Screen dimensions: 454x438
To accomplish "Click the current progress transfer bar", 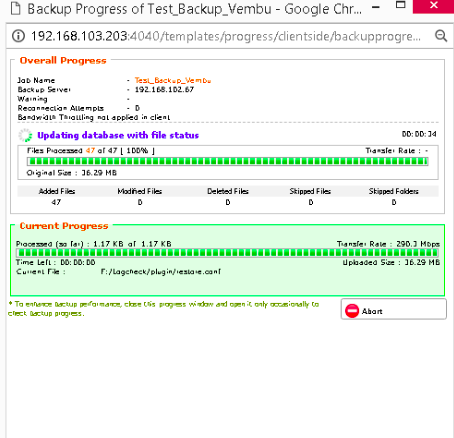I will (x=227, y=253).
